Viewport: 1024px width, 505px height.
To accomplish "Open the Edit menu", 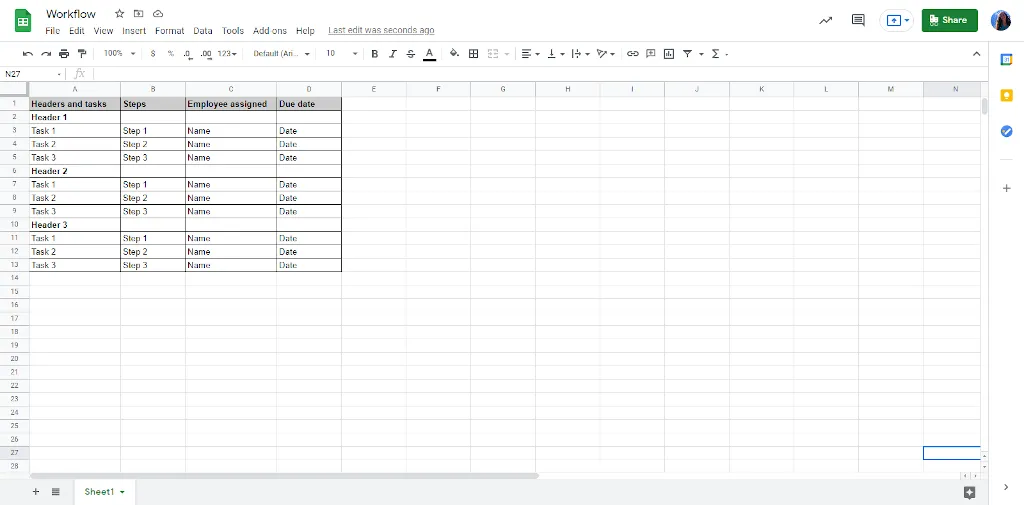I will (76, 31).
